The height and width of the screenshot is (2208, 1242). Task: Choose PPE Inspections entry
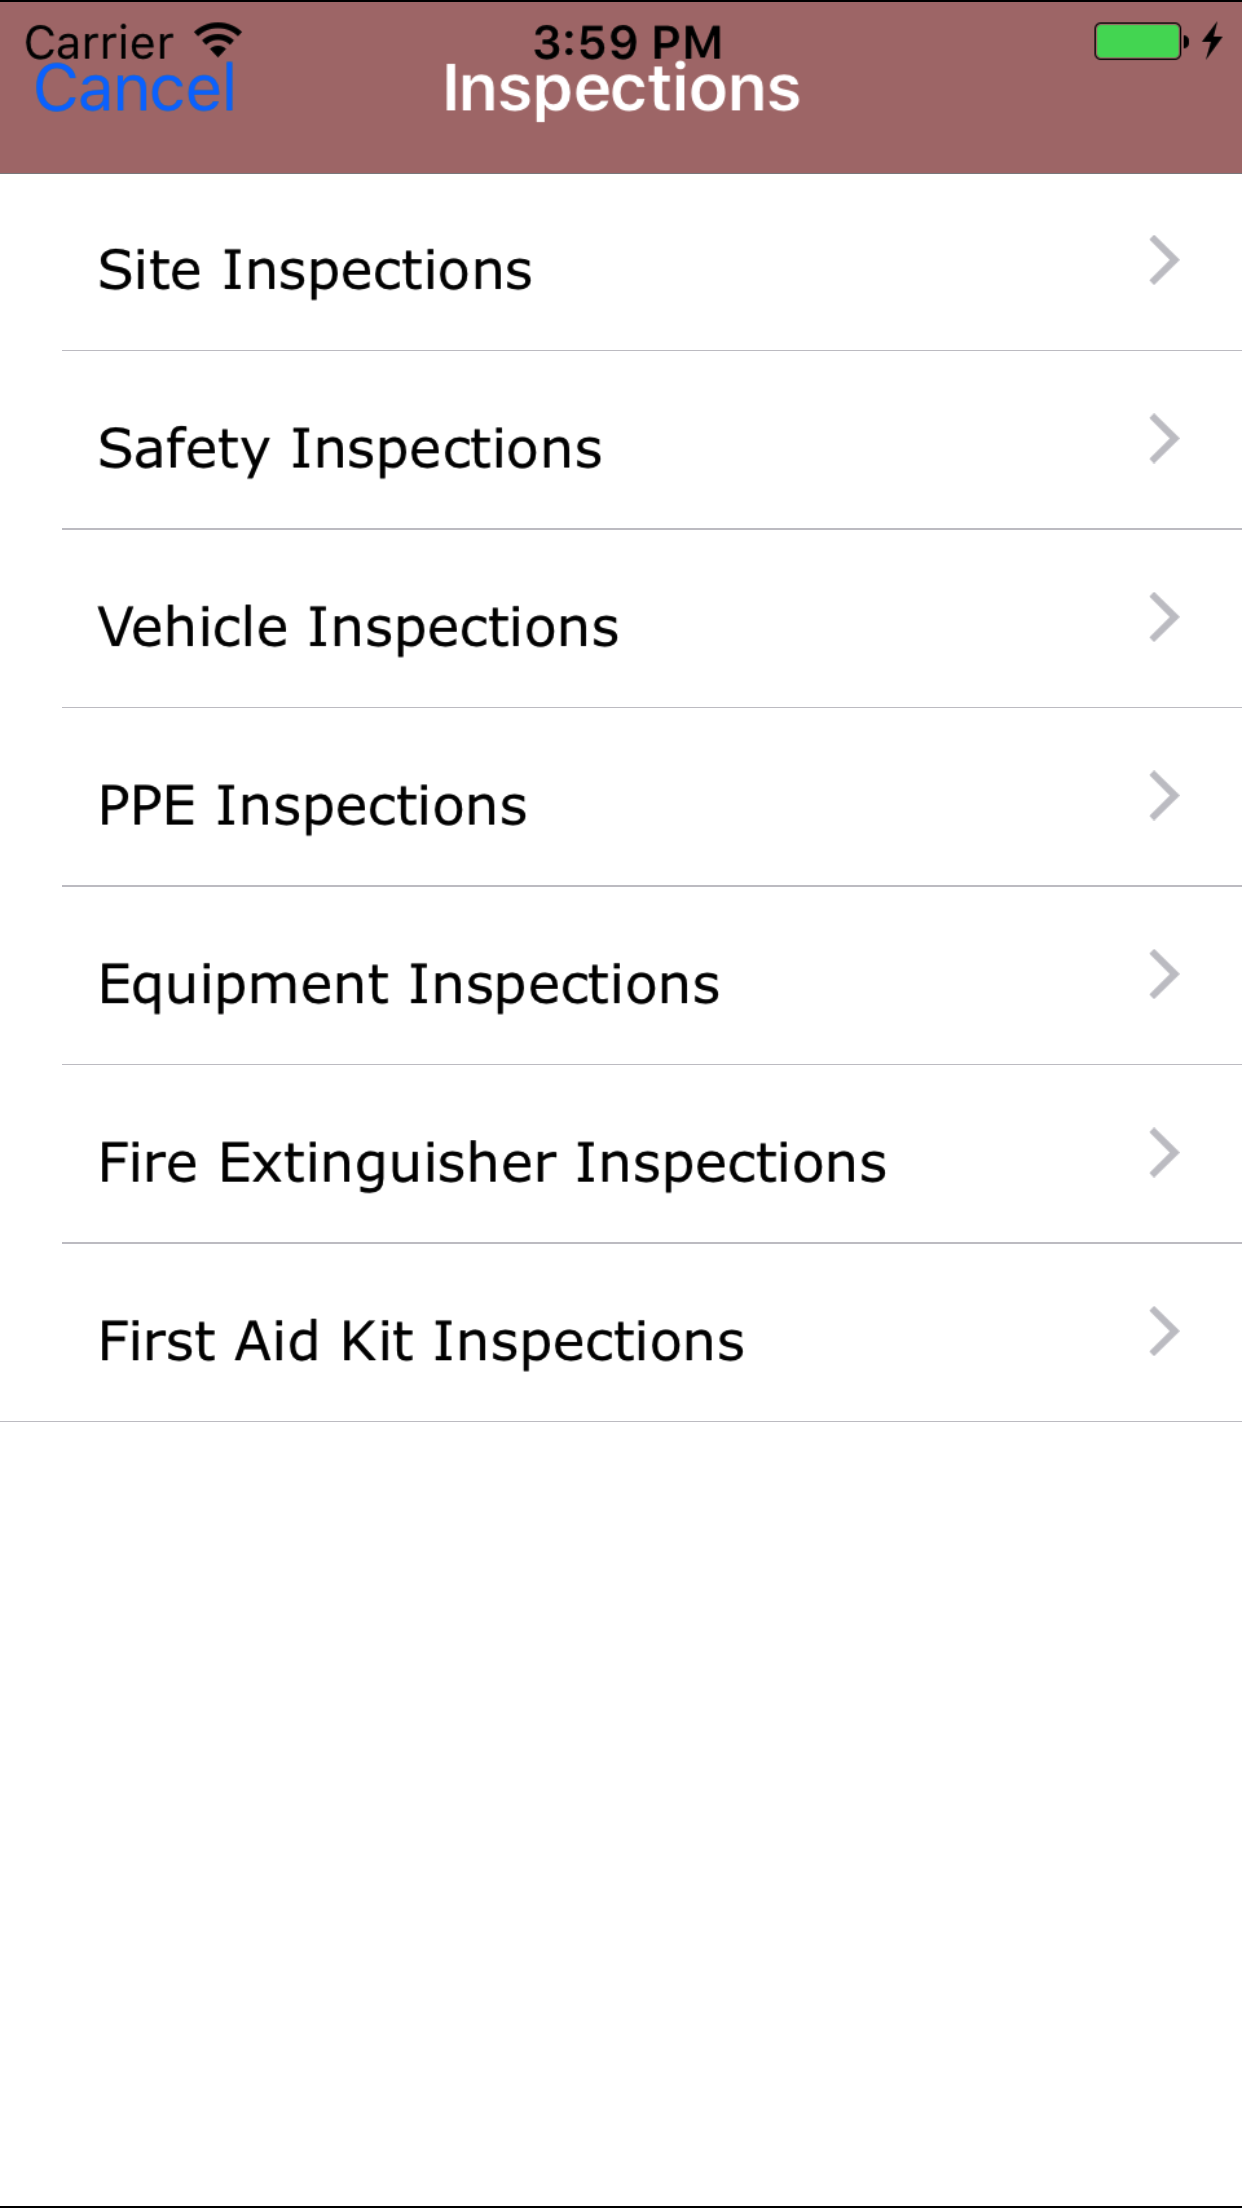(312, 806)
